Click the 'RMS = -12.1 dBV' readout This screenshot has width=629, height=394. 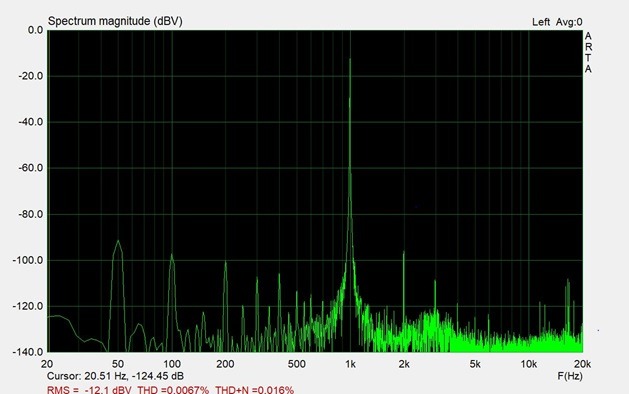coord(89,390)
